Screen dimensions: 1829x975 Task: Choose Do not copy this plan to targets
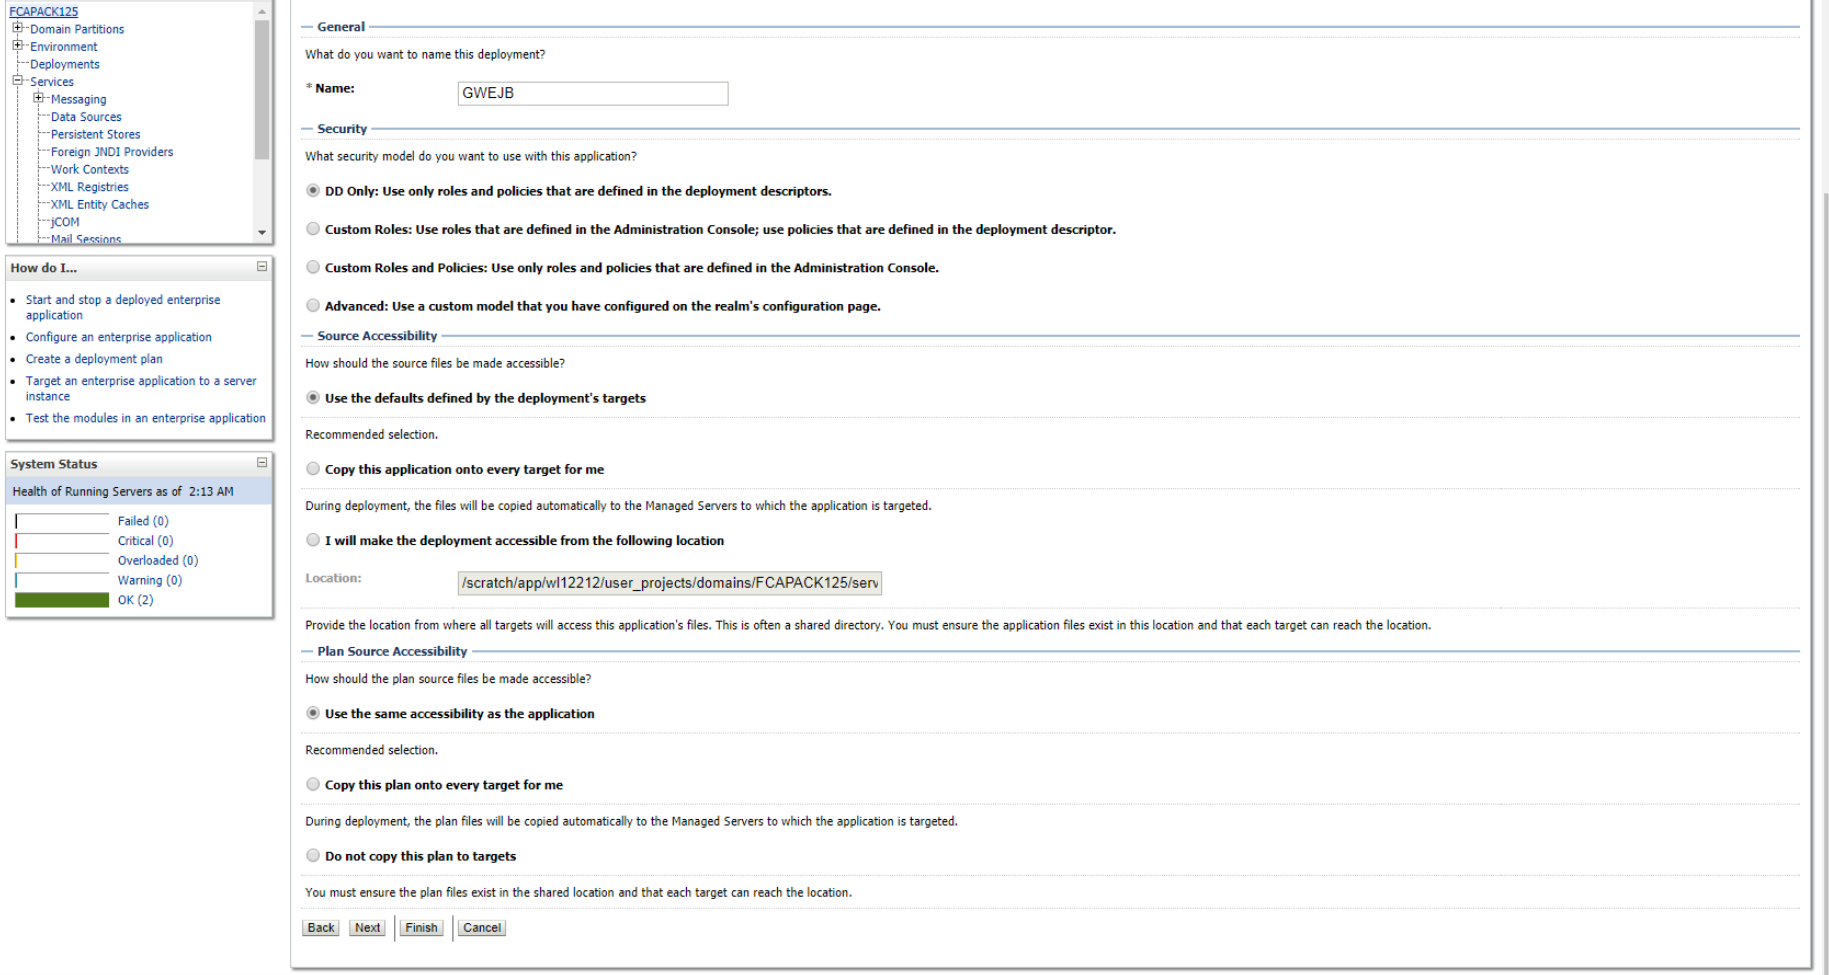coord(313,855)
